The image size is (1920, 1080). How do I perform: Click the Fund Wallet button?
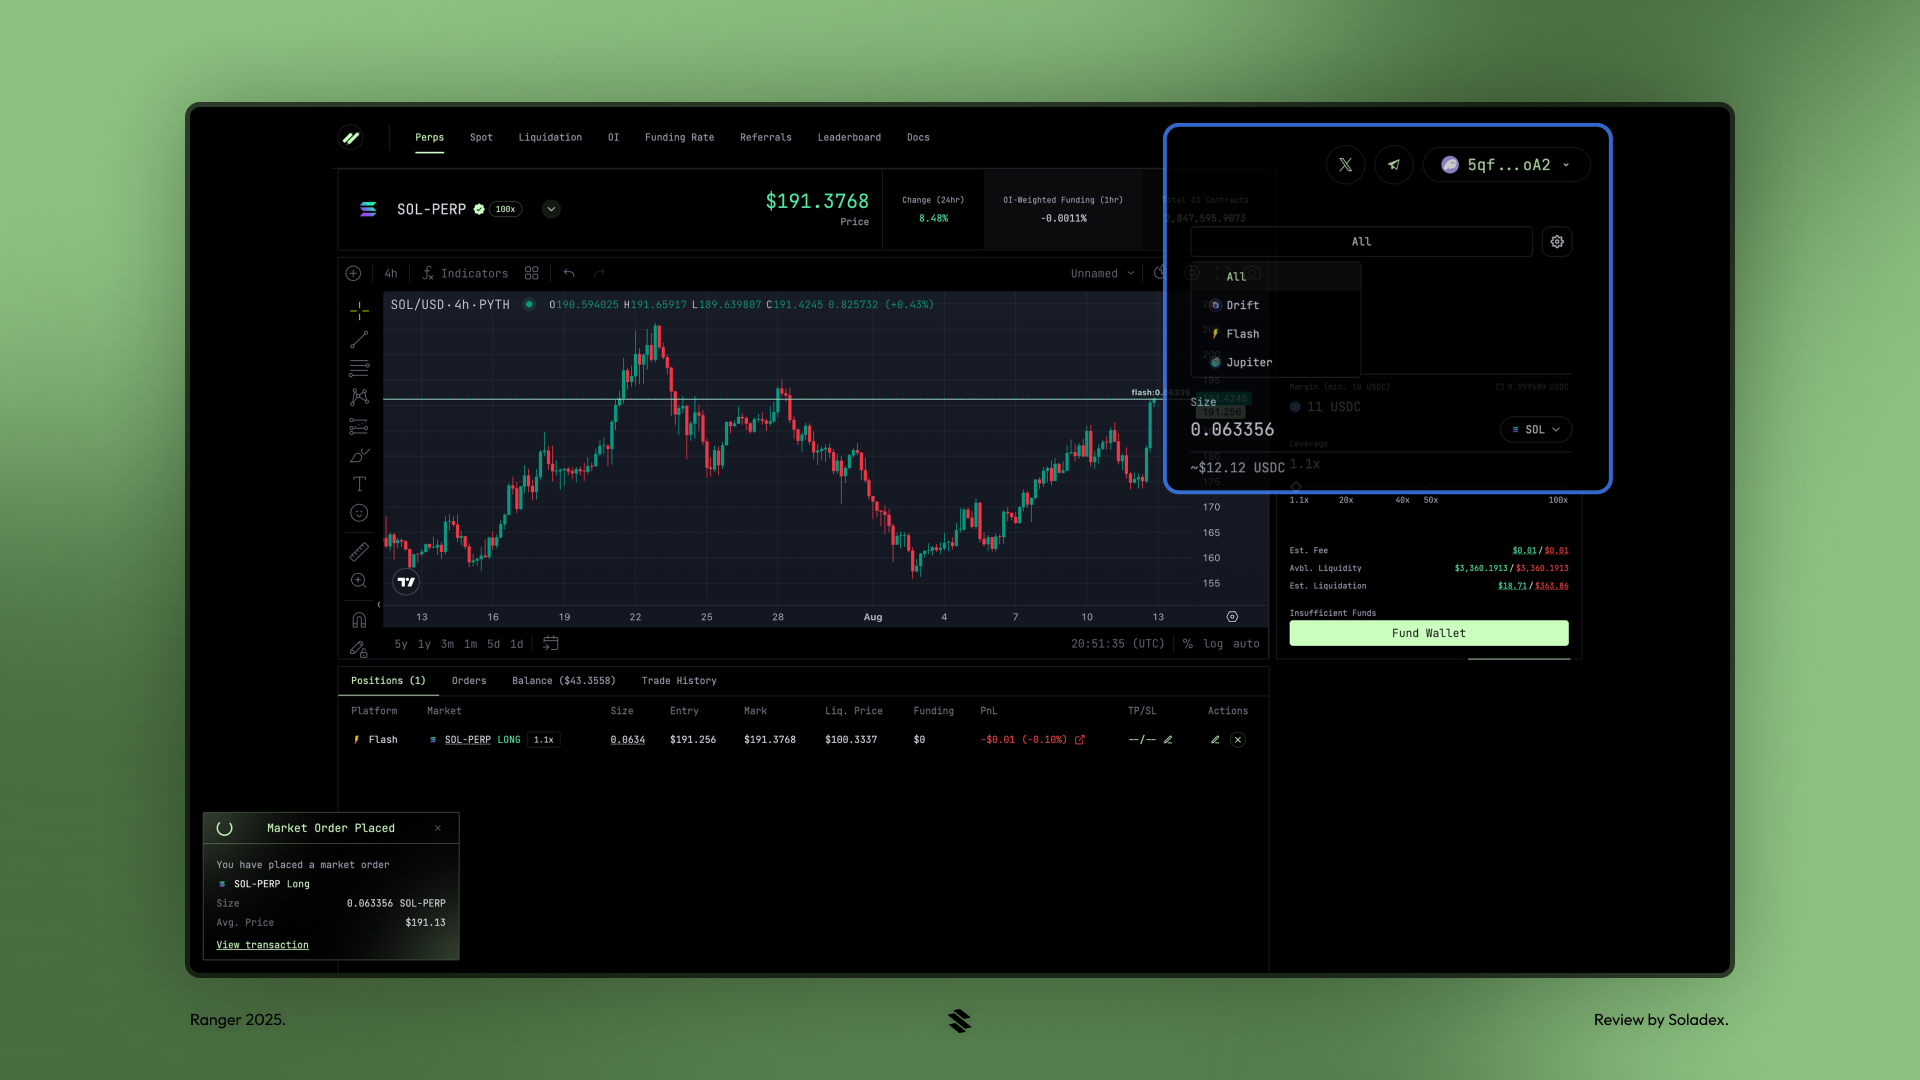pos(1428,634)
